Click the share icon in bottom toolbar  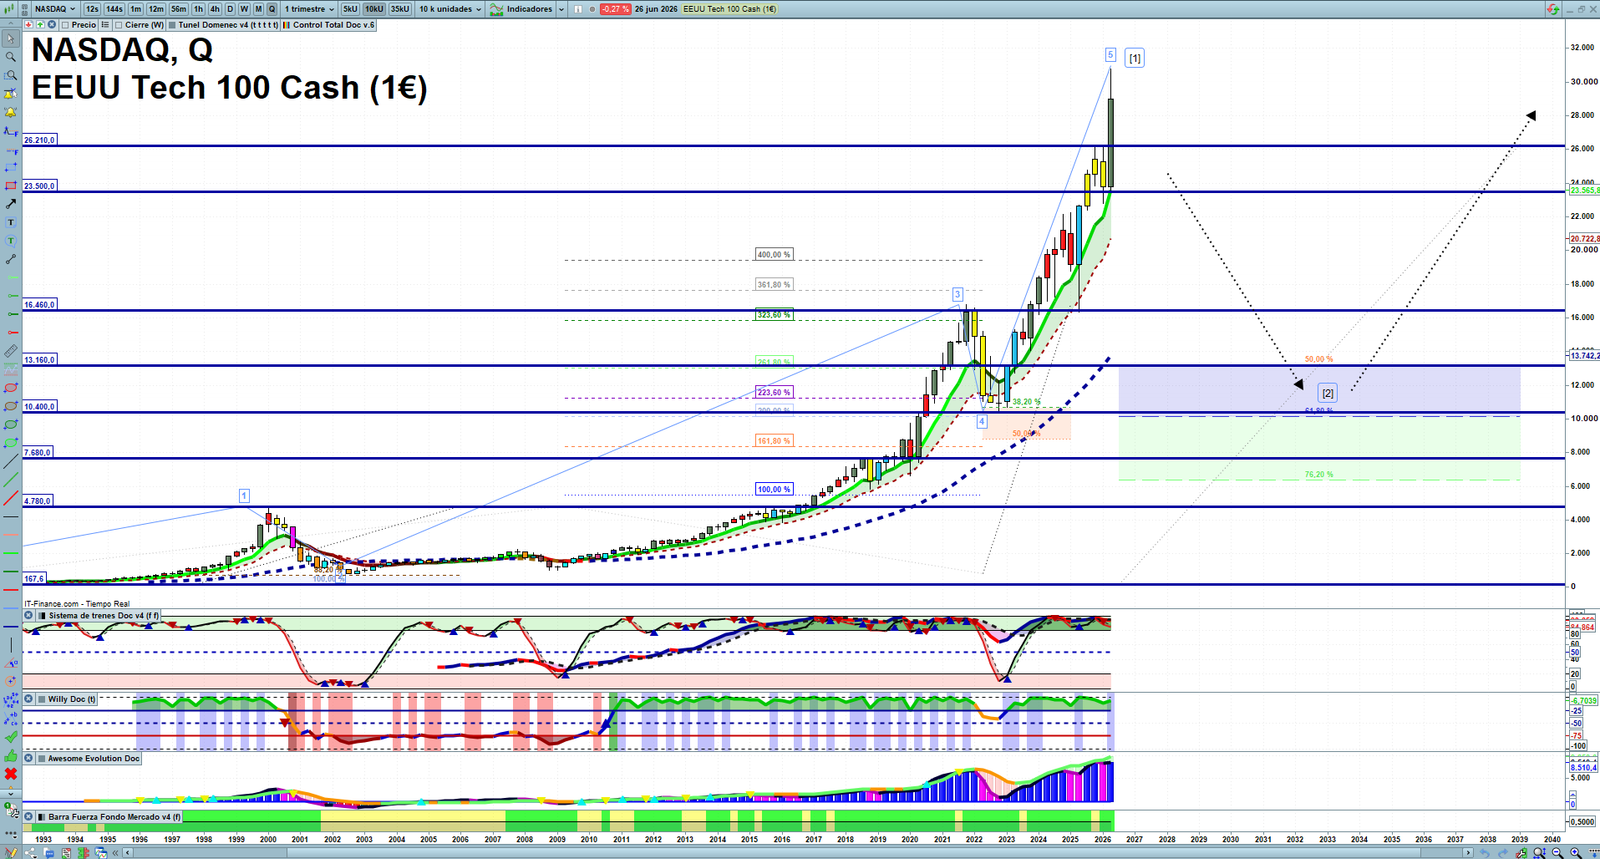(x=30, y=853)
